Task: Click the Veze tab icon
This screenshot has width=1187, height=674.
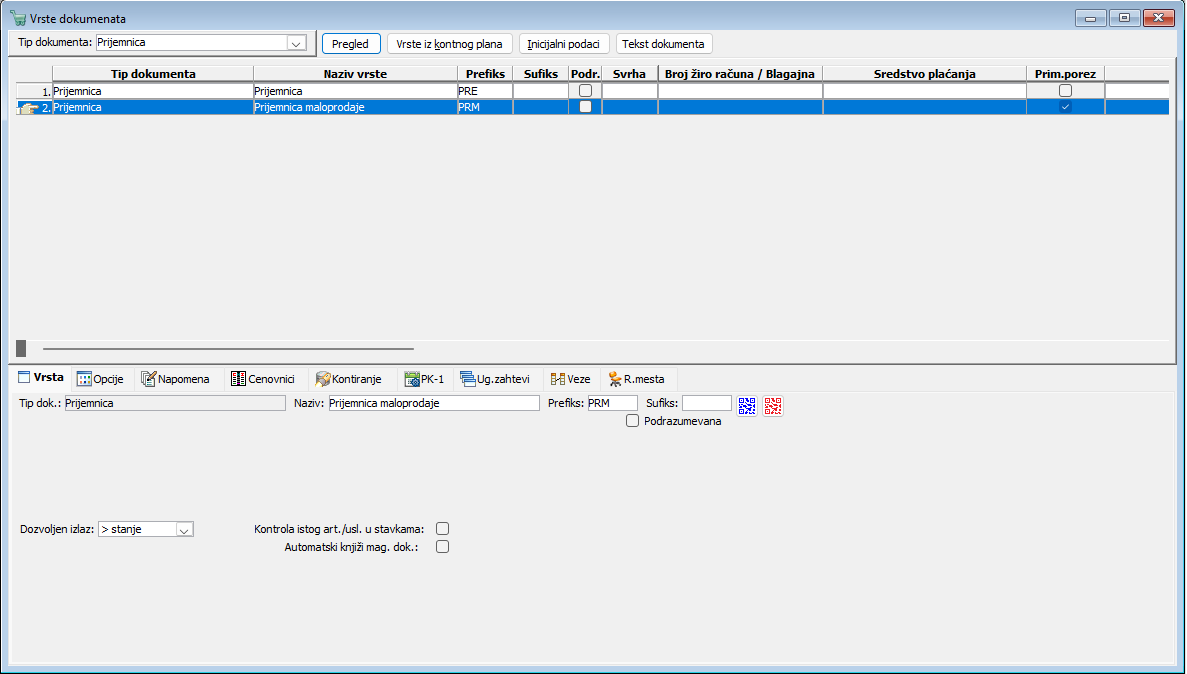Action: coord(558,379)
